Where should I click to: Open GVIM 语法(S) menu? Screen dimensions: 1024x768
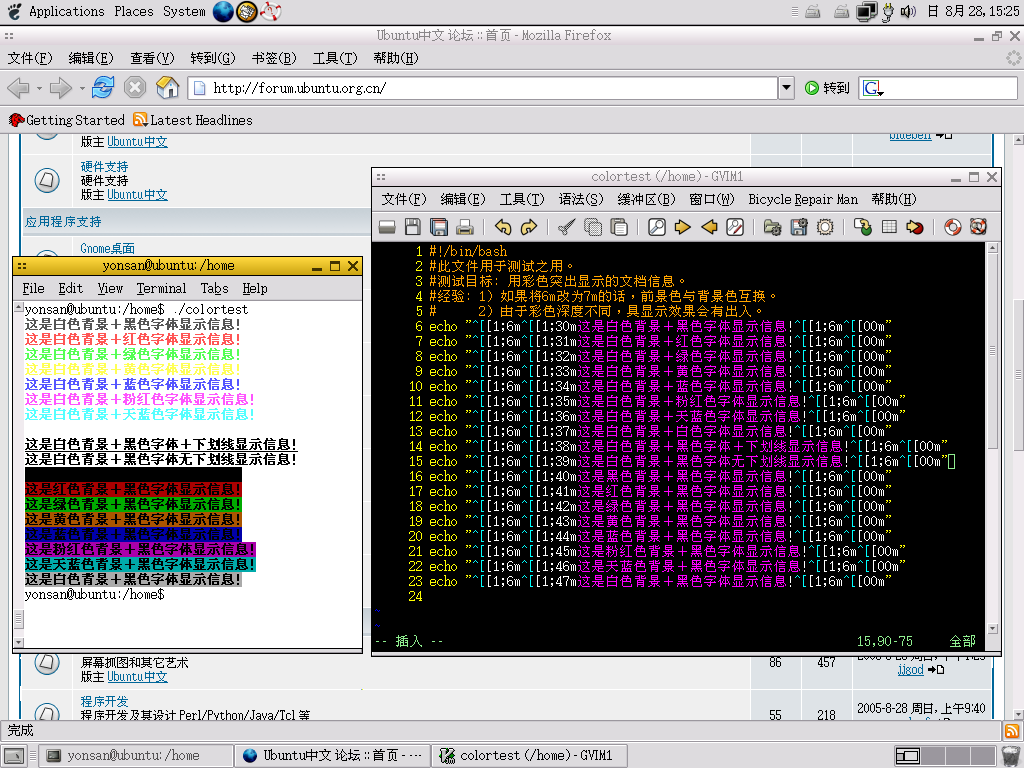(581, 199)
